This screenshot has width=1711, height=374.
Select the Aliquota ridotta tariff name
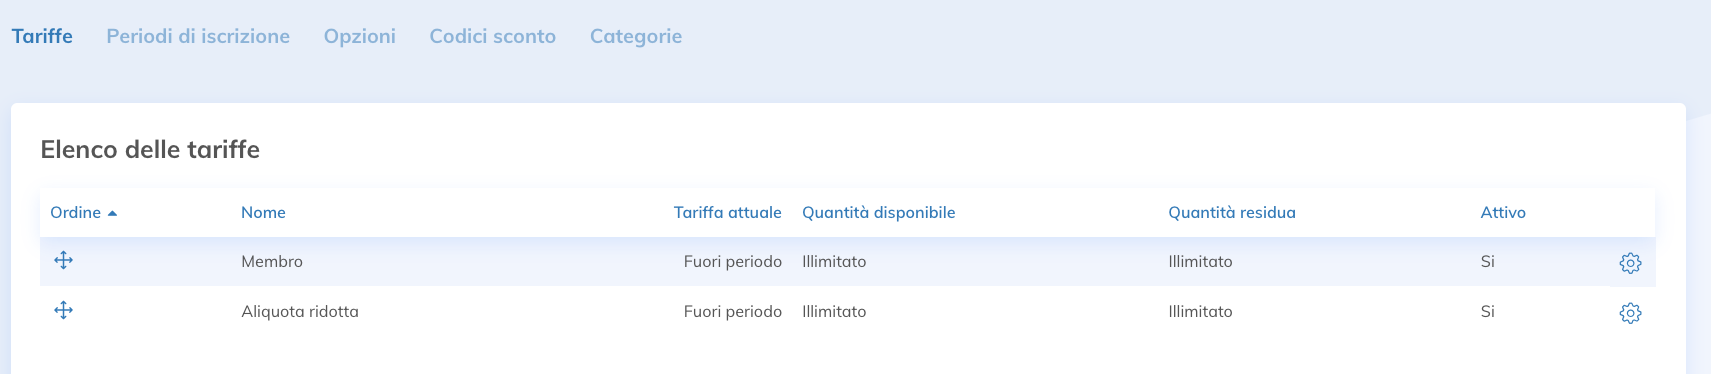[300, 311]
